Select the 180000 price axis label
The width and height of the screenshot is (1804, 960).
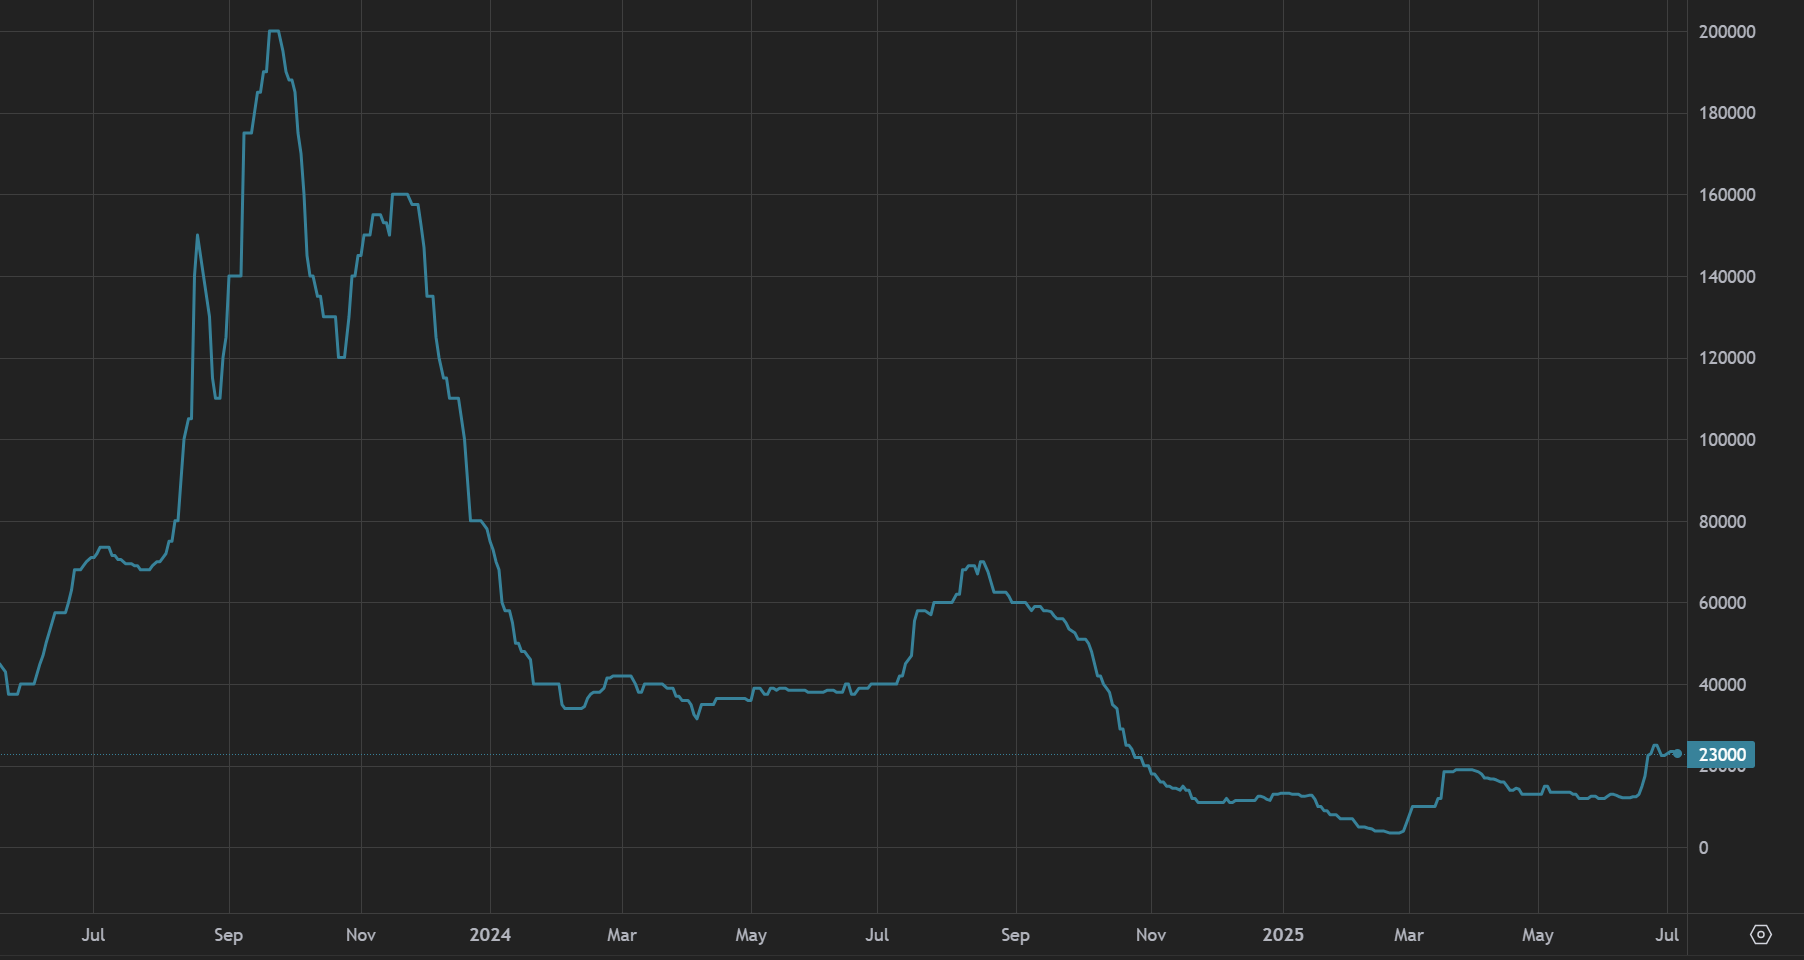click(x=1727, y=113)
